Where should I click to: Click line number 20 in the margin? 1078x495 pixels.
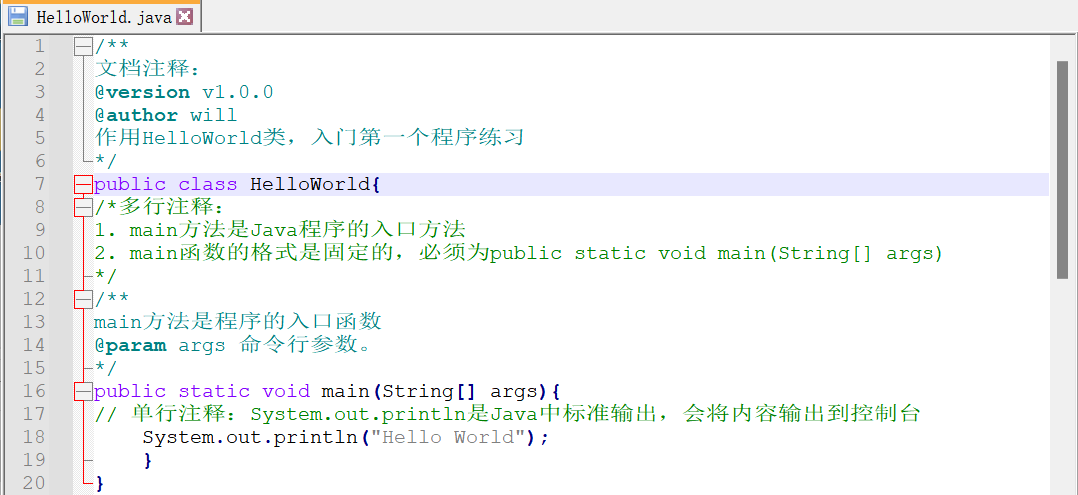point(33,483)
